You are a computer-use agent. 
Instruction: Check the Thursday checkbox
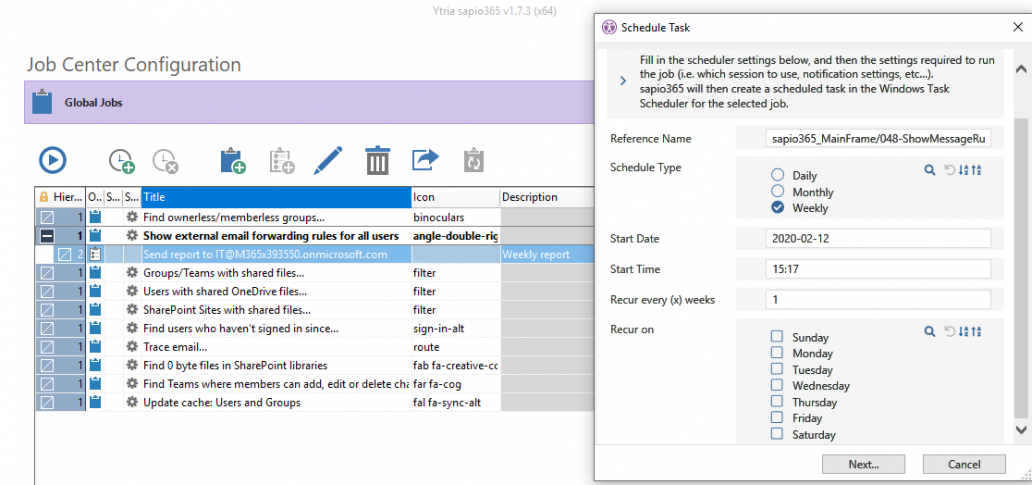click(777, 401)
